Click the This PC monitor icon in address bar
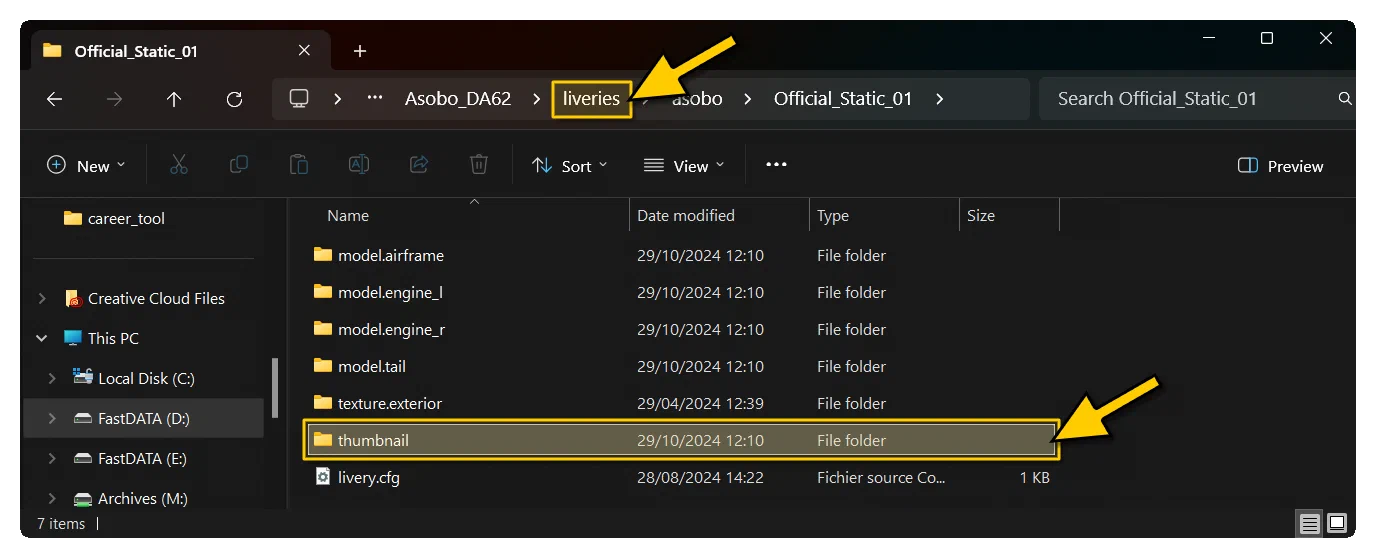Screen dimensions: 1376x558 299,98
